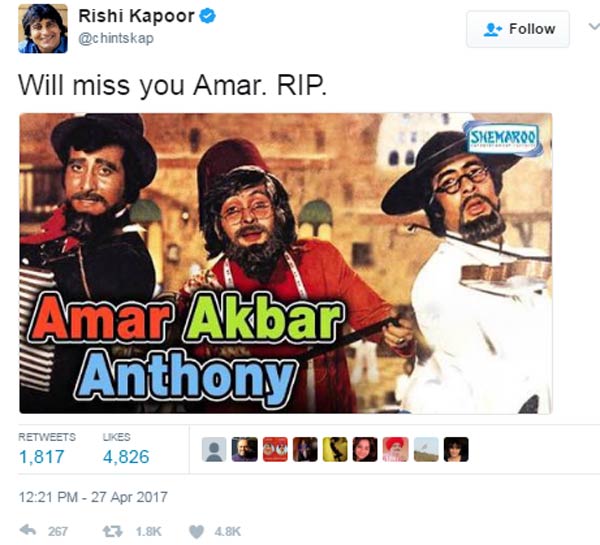
Task: Open the @chintskap handle link
Action: coord(116,38)
